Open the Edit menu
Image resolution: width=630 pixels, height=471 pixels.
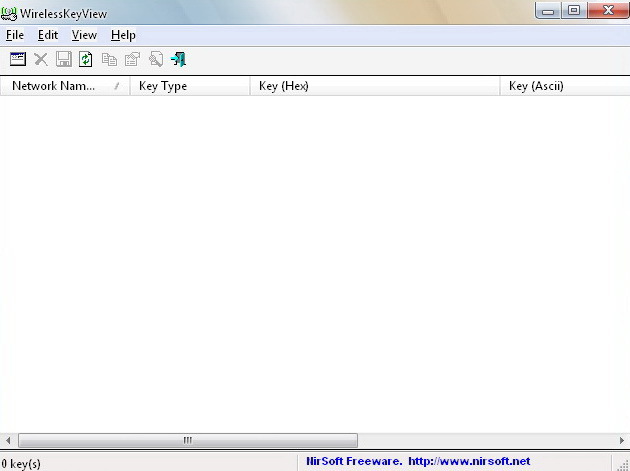[48, 35]
